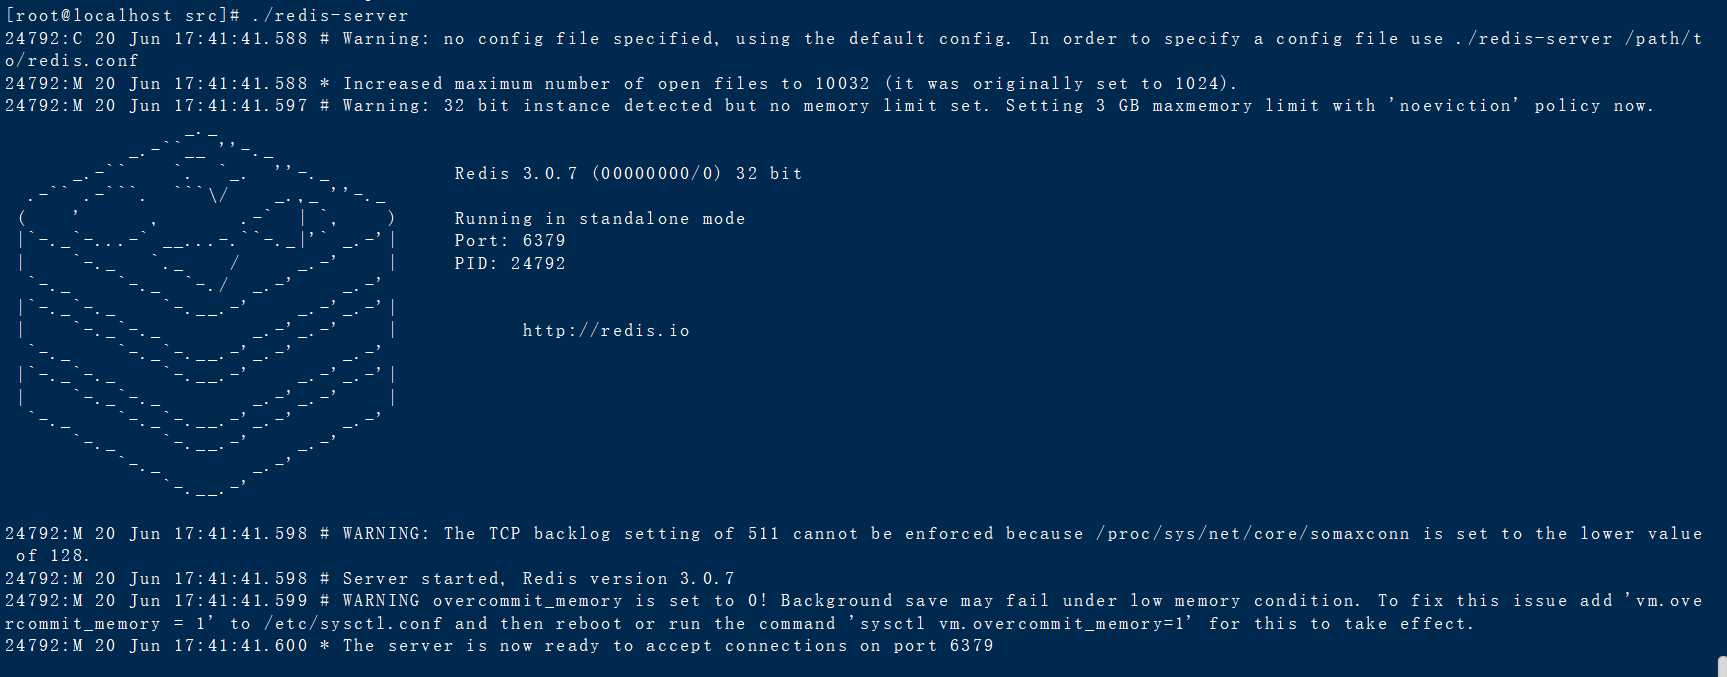Image resolution: width=1727 pixels, height=677 pixels.
Task: Click the '32 bit instance detected' warning line
Action: coord(829,106)
